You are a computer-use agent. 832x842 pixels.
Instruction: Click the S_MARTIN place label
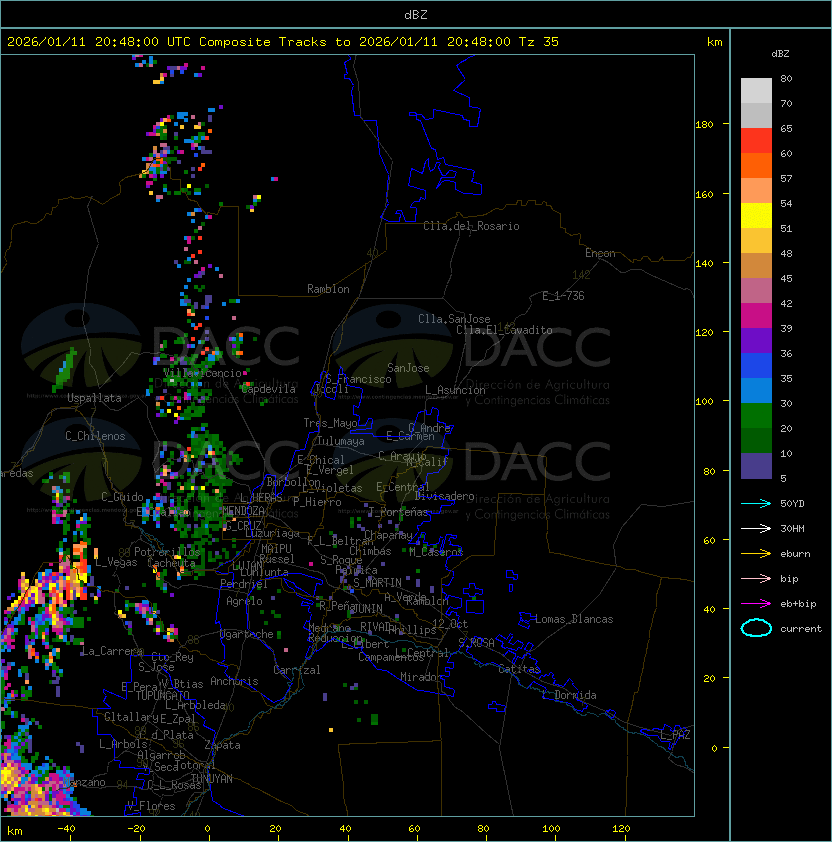(x=377, y=583)
